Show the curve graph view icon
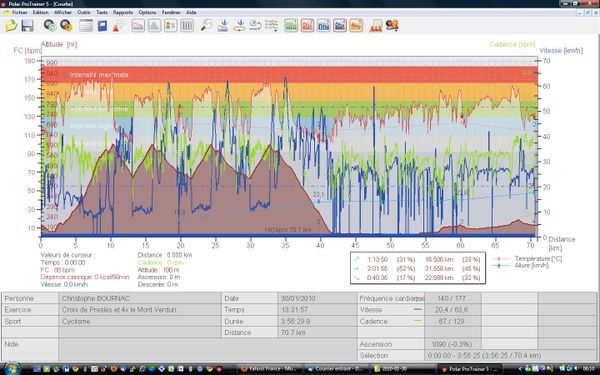Viewport: 600px width, 375px height. [138, 26]
